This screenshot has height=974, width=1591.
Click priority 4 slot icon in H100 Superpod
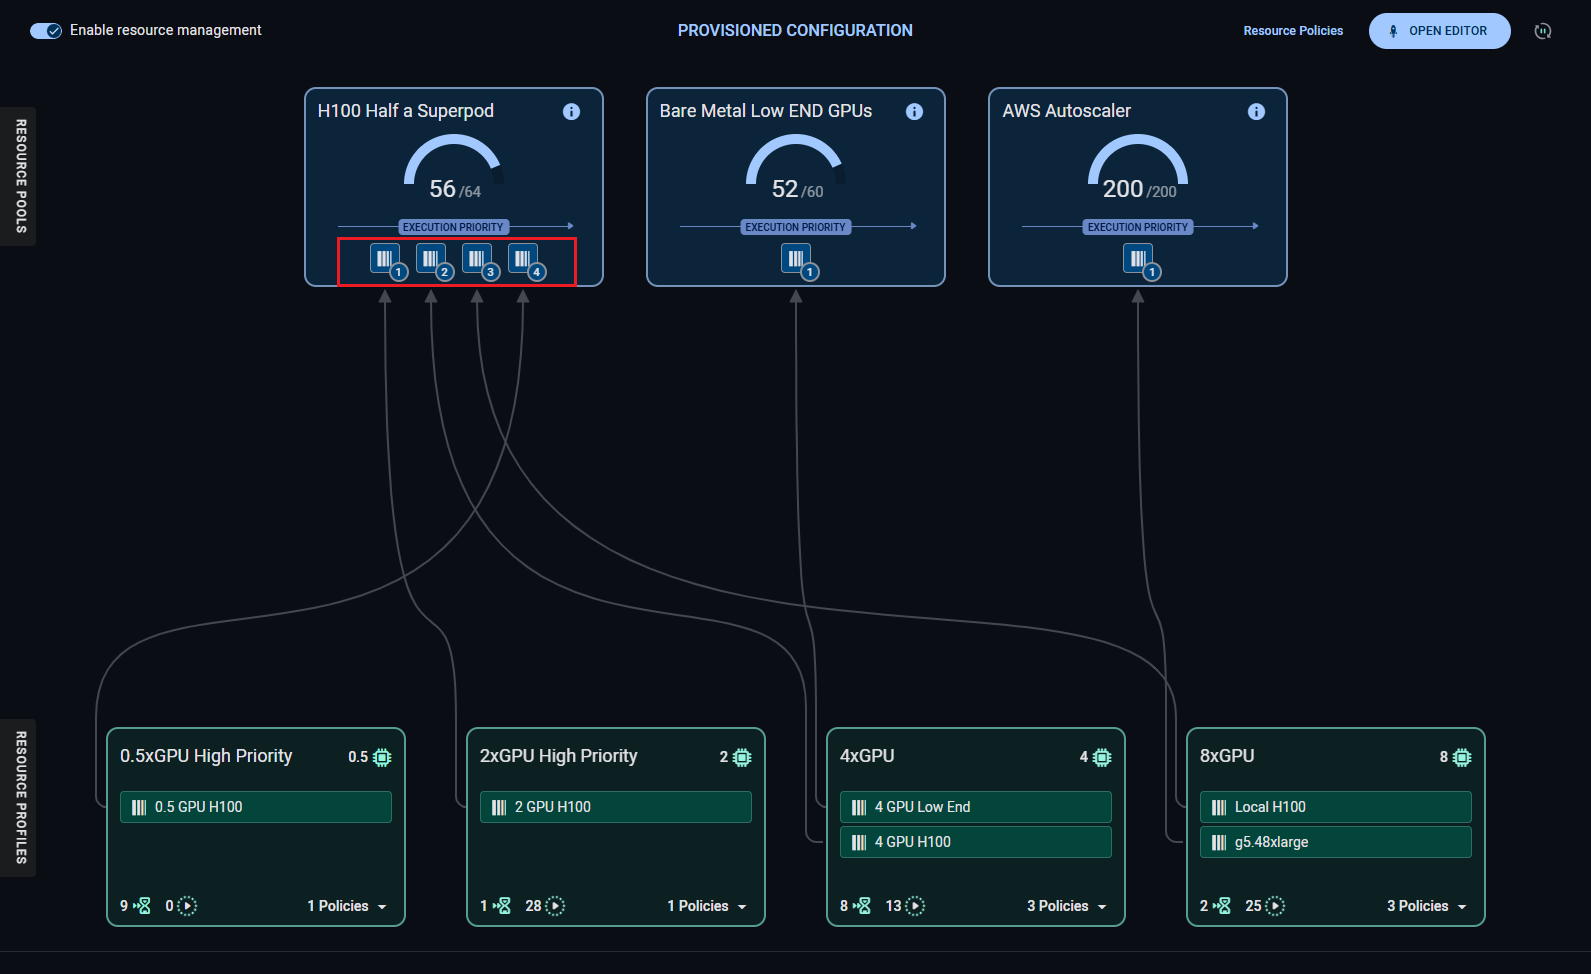(523, 260)
